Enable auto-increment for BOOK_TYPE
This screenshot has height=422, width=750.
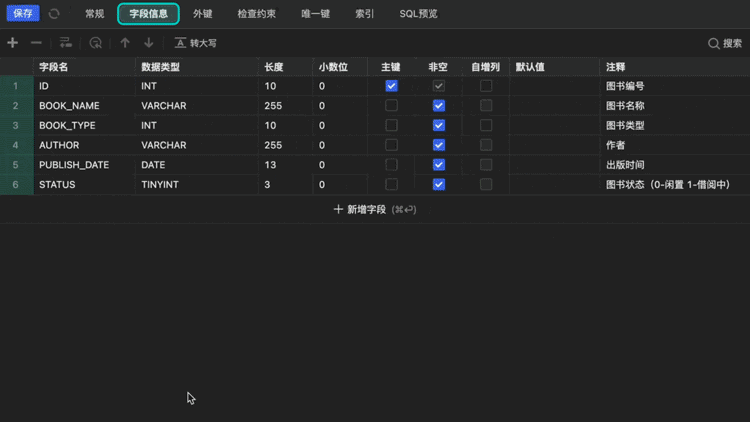click(486, 125)
